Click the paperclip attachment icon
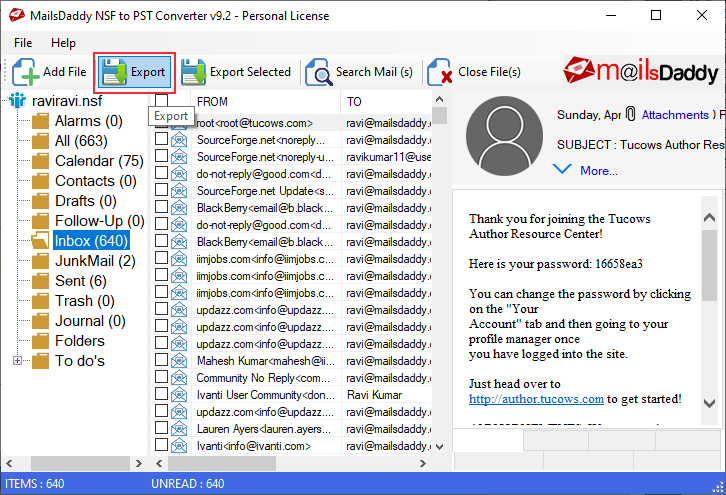The height and width of the screenshot is (495, 726). tap(630, 113)
